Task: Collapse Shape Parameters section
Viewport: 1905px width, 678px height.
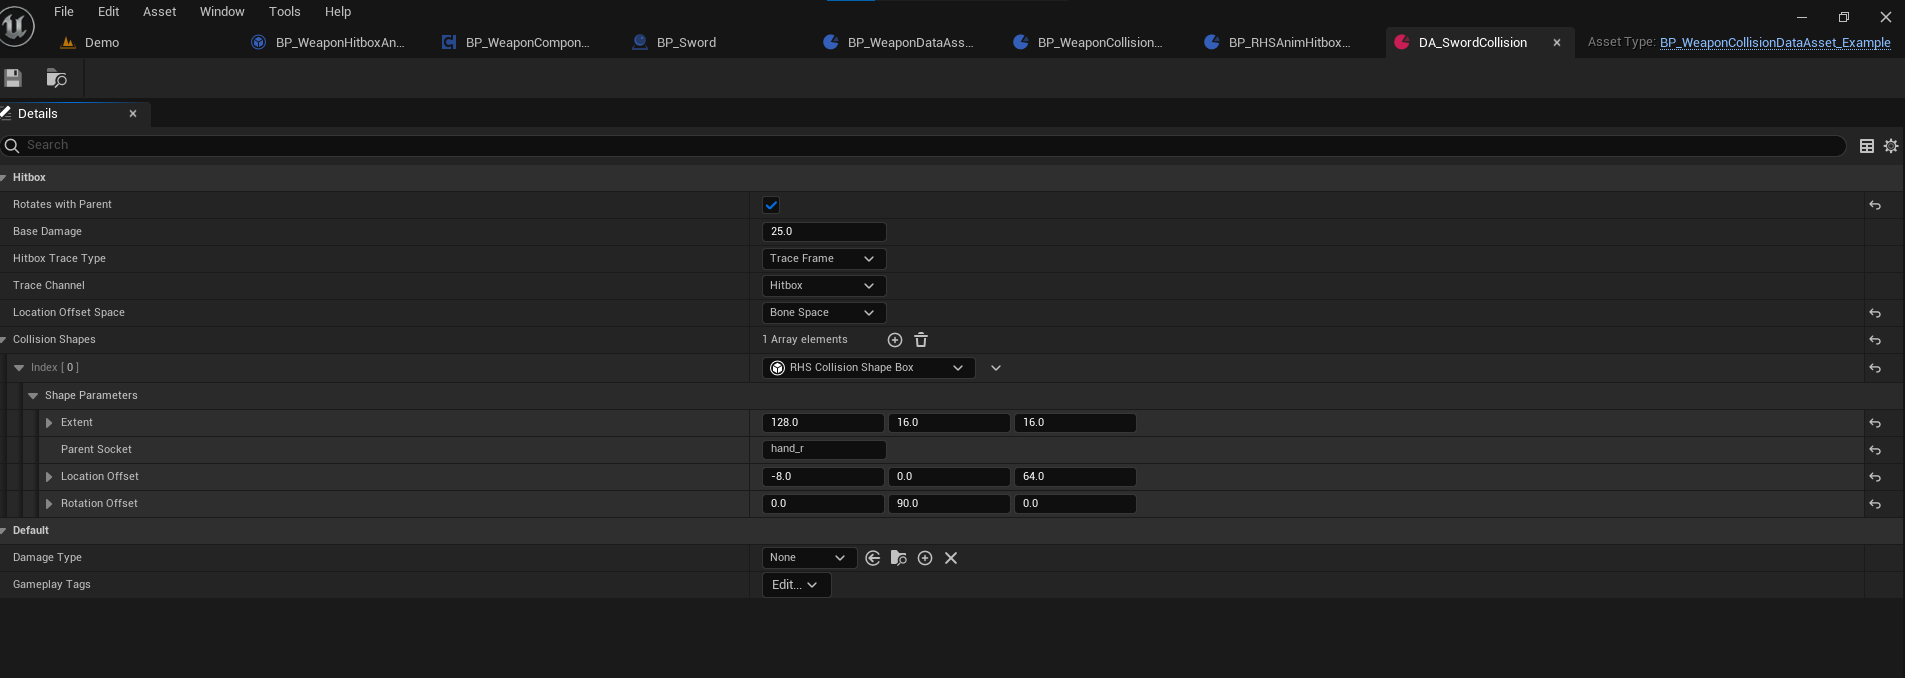Action: click(x=33, y=396)
